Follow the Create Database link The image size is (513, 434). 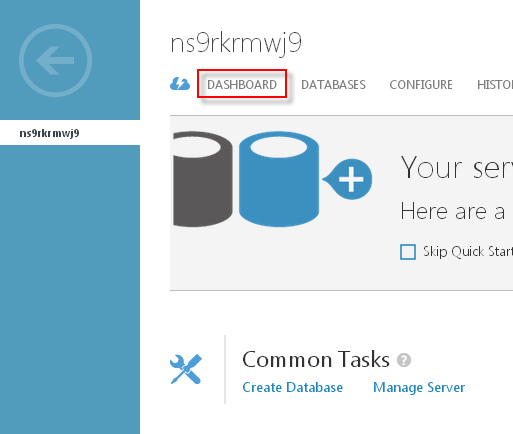pyautogui.click(x=293, y=387)
